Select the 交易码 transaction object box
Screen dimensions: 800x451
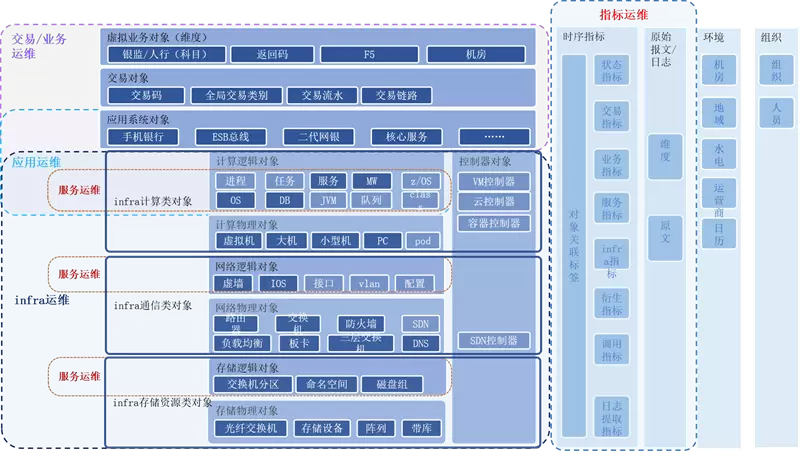[146, 96]
